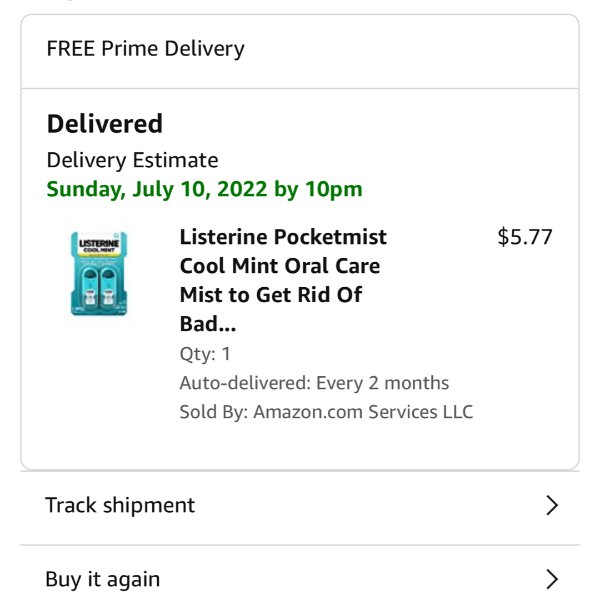
Task: Click the truncated Bad... title ending
Action: pos(208,324)
